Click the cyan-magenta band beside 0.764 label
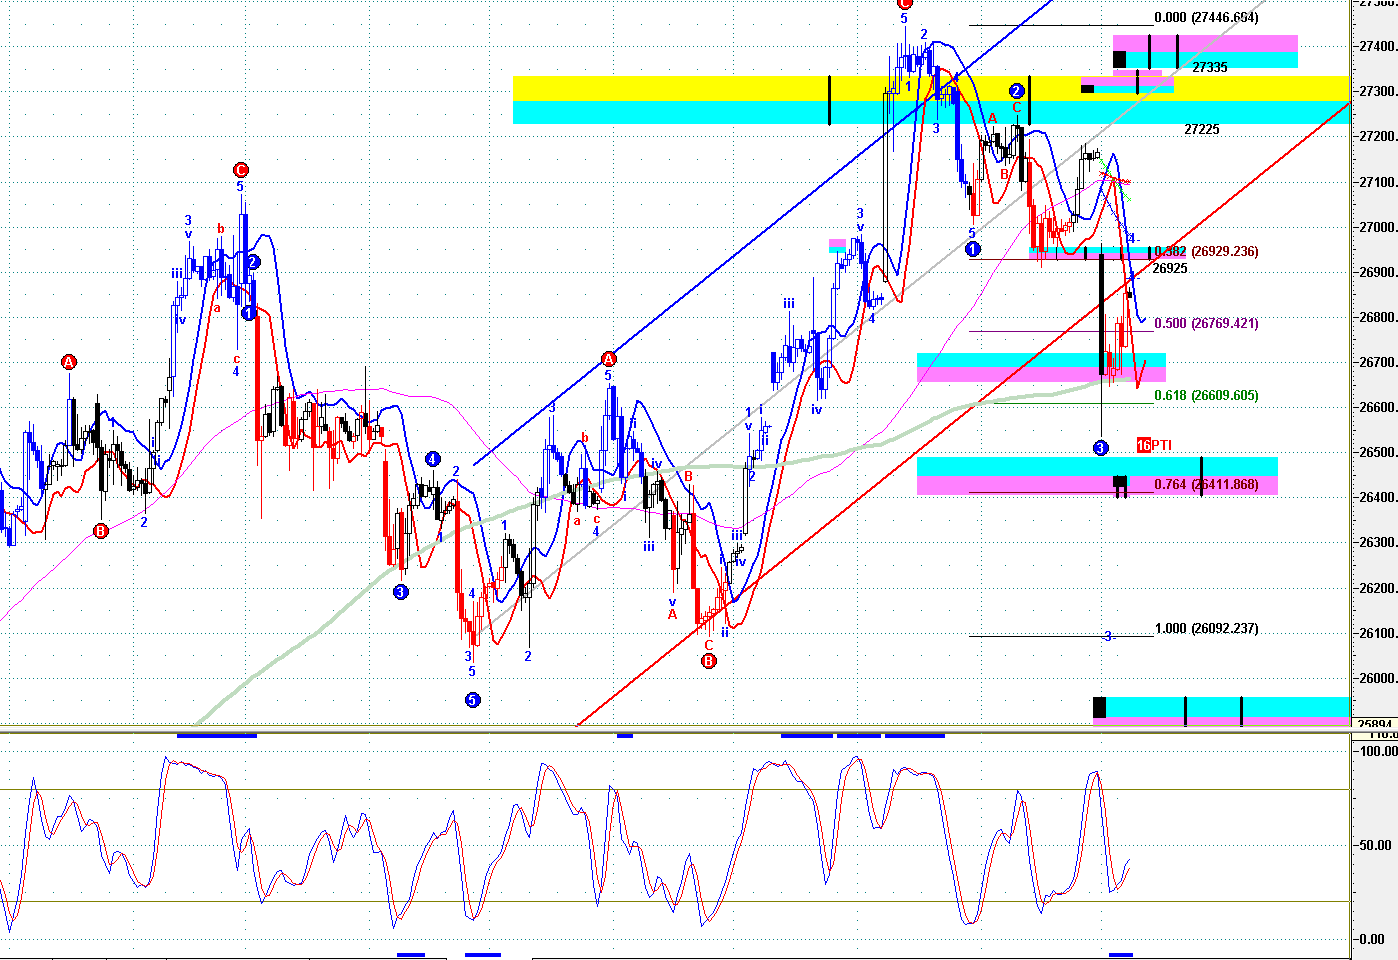The height and width of the screenshot is (960, 1398). (1097, 476)
